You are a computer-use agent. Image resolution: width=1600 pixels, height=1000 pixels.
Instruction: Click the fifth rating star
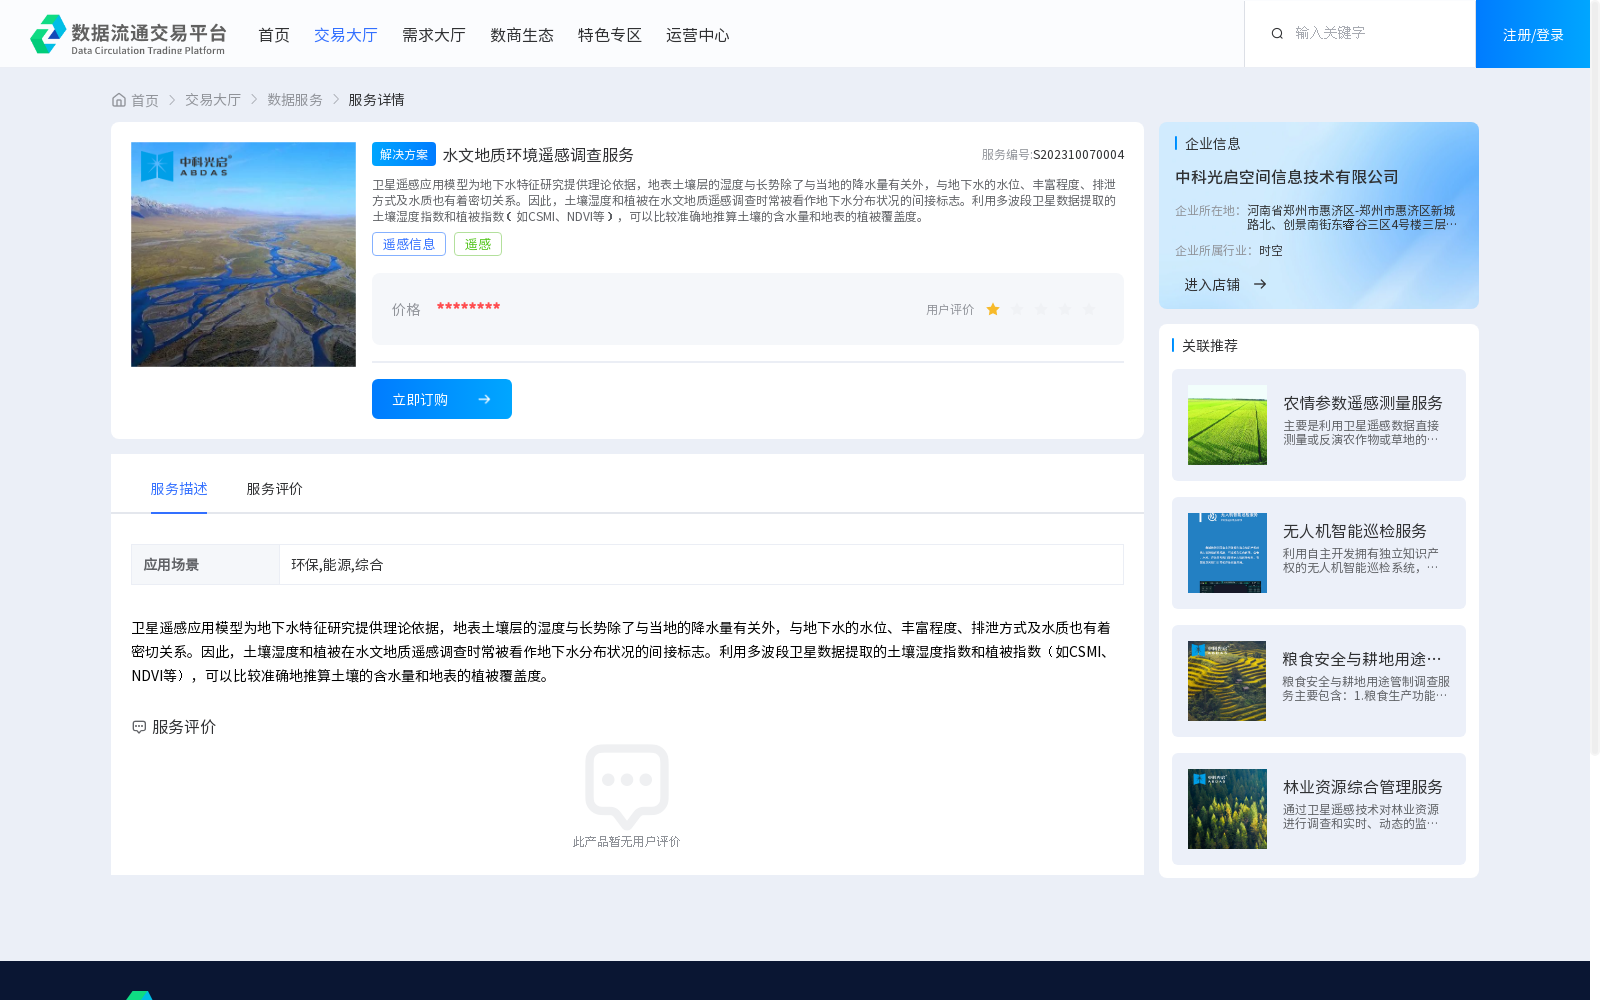click(x=1089, y=310)
